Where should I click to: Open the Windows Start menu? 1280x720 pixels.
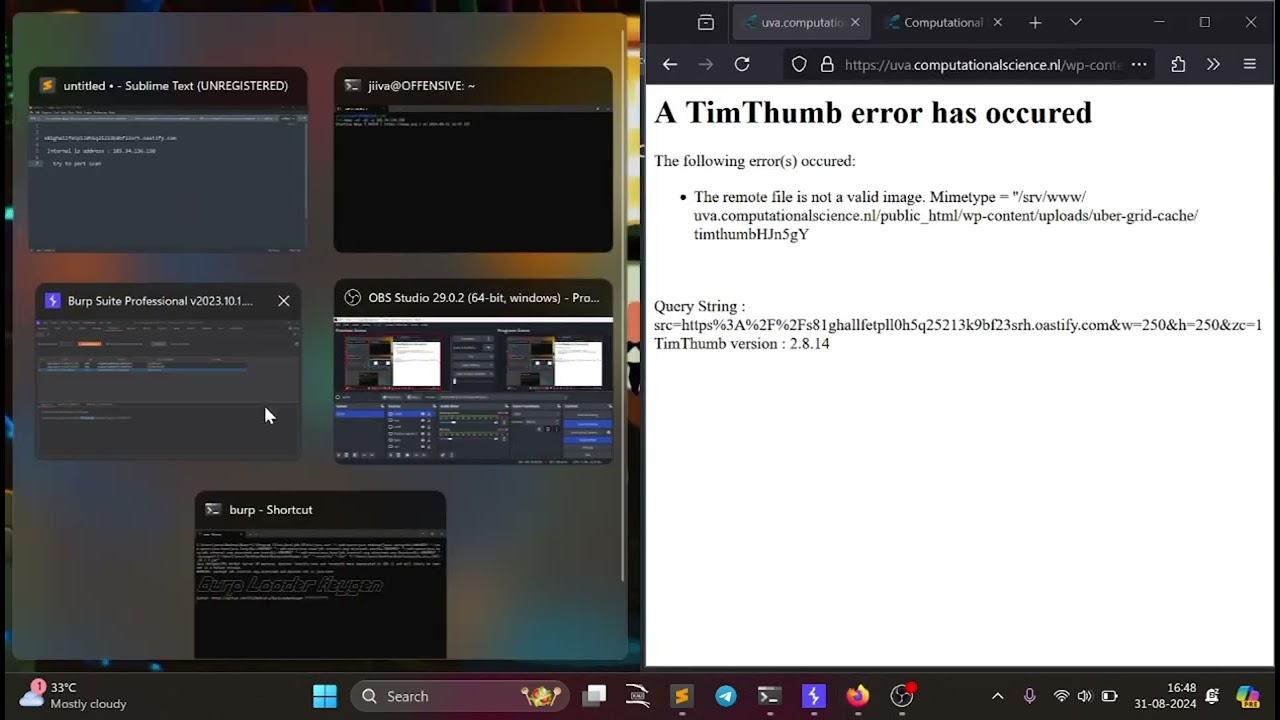coord(325,696)
